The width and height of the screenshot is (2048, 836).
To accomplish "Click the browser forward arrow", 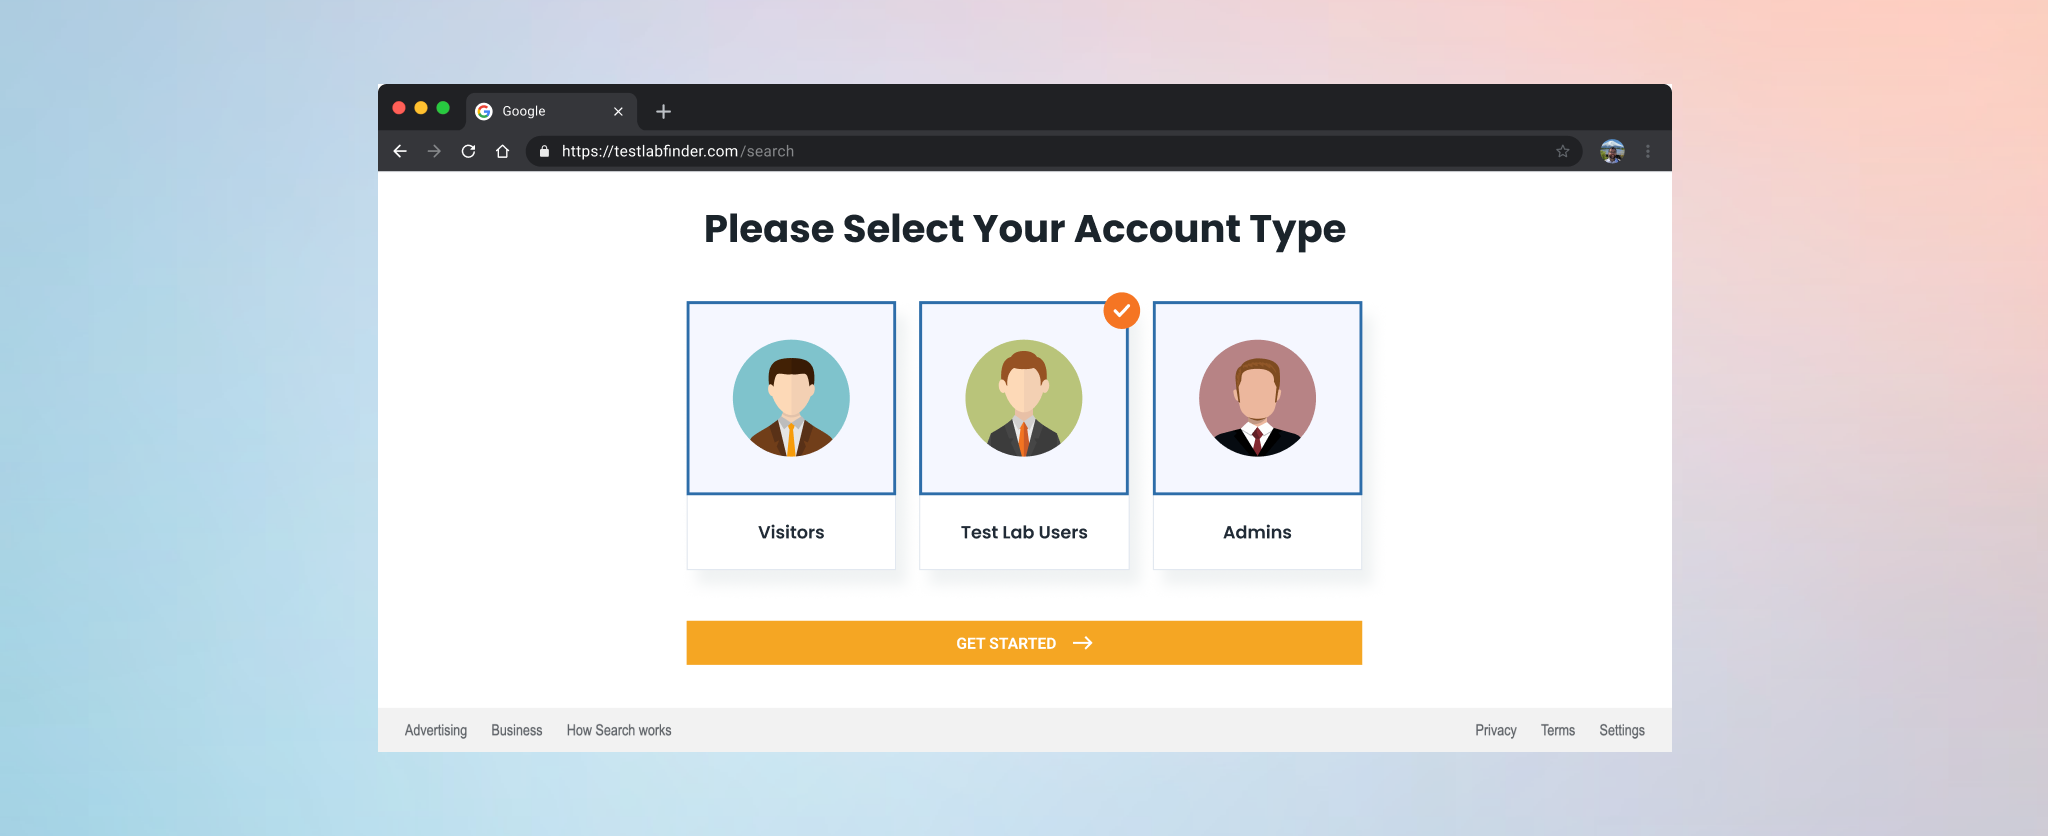I will coord(434,151).
